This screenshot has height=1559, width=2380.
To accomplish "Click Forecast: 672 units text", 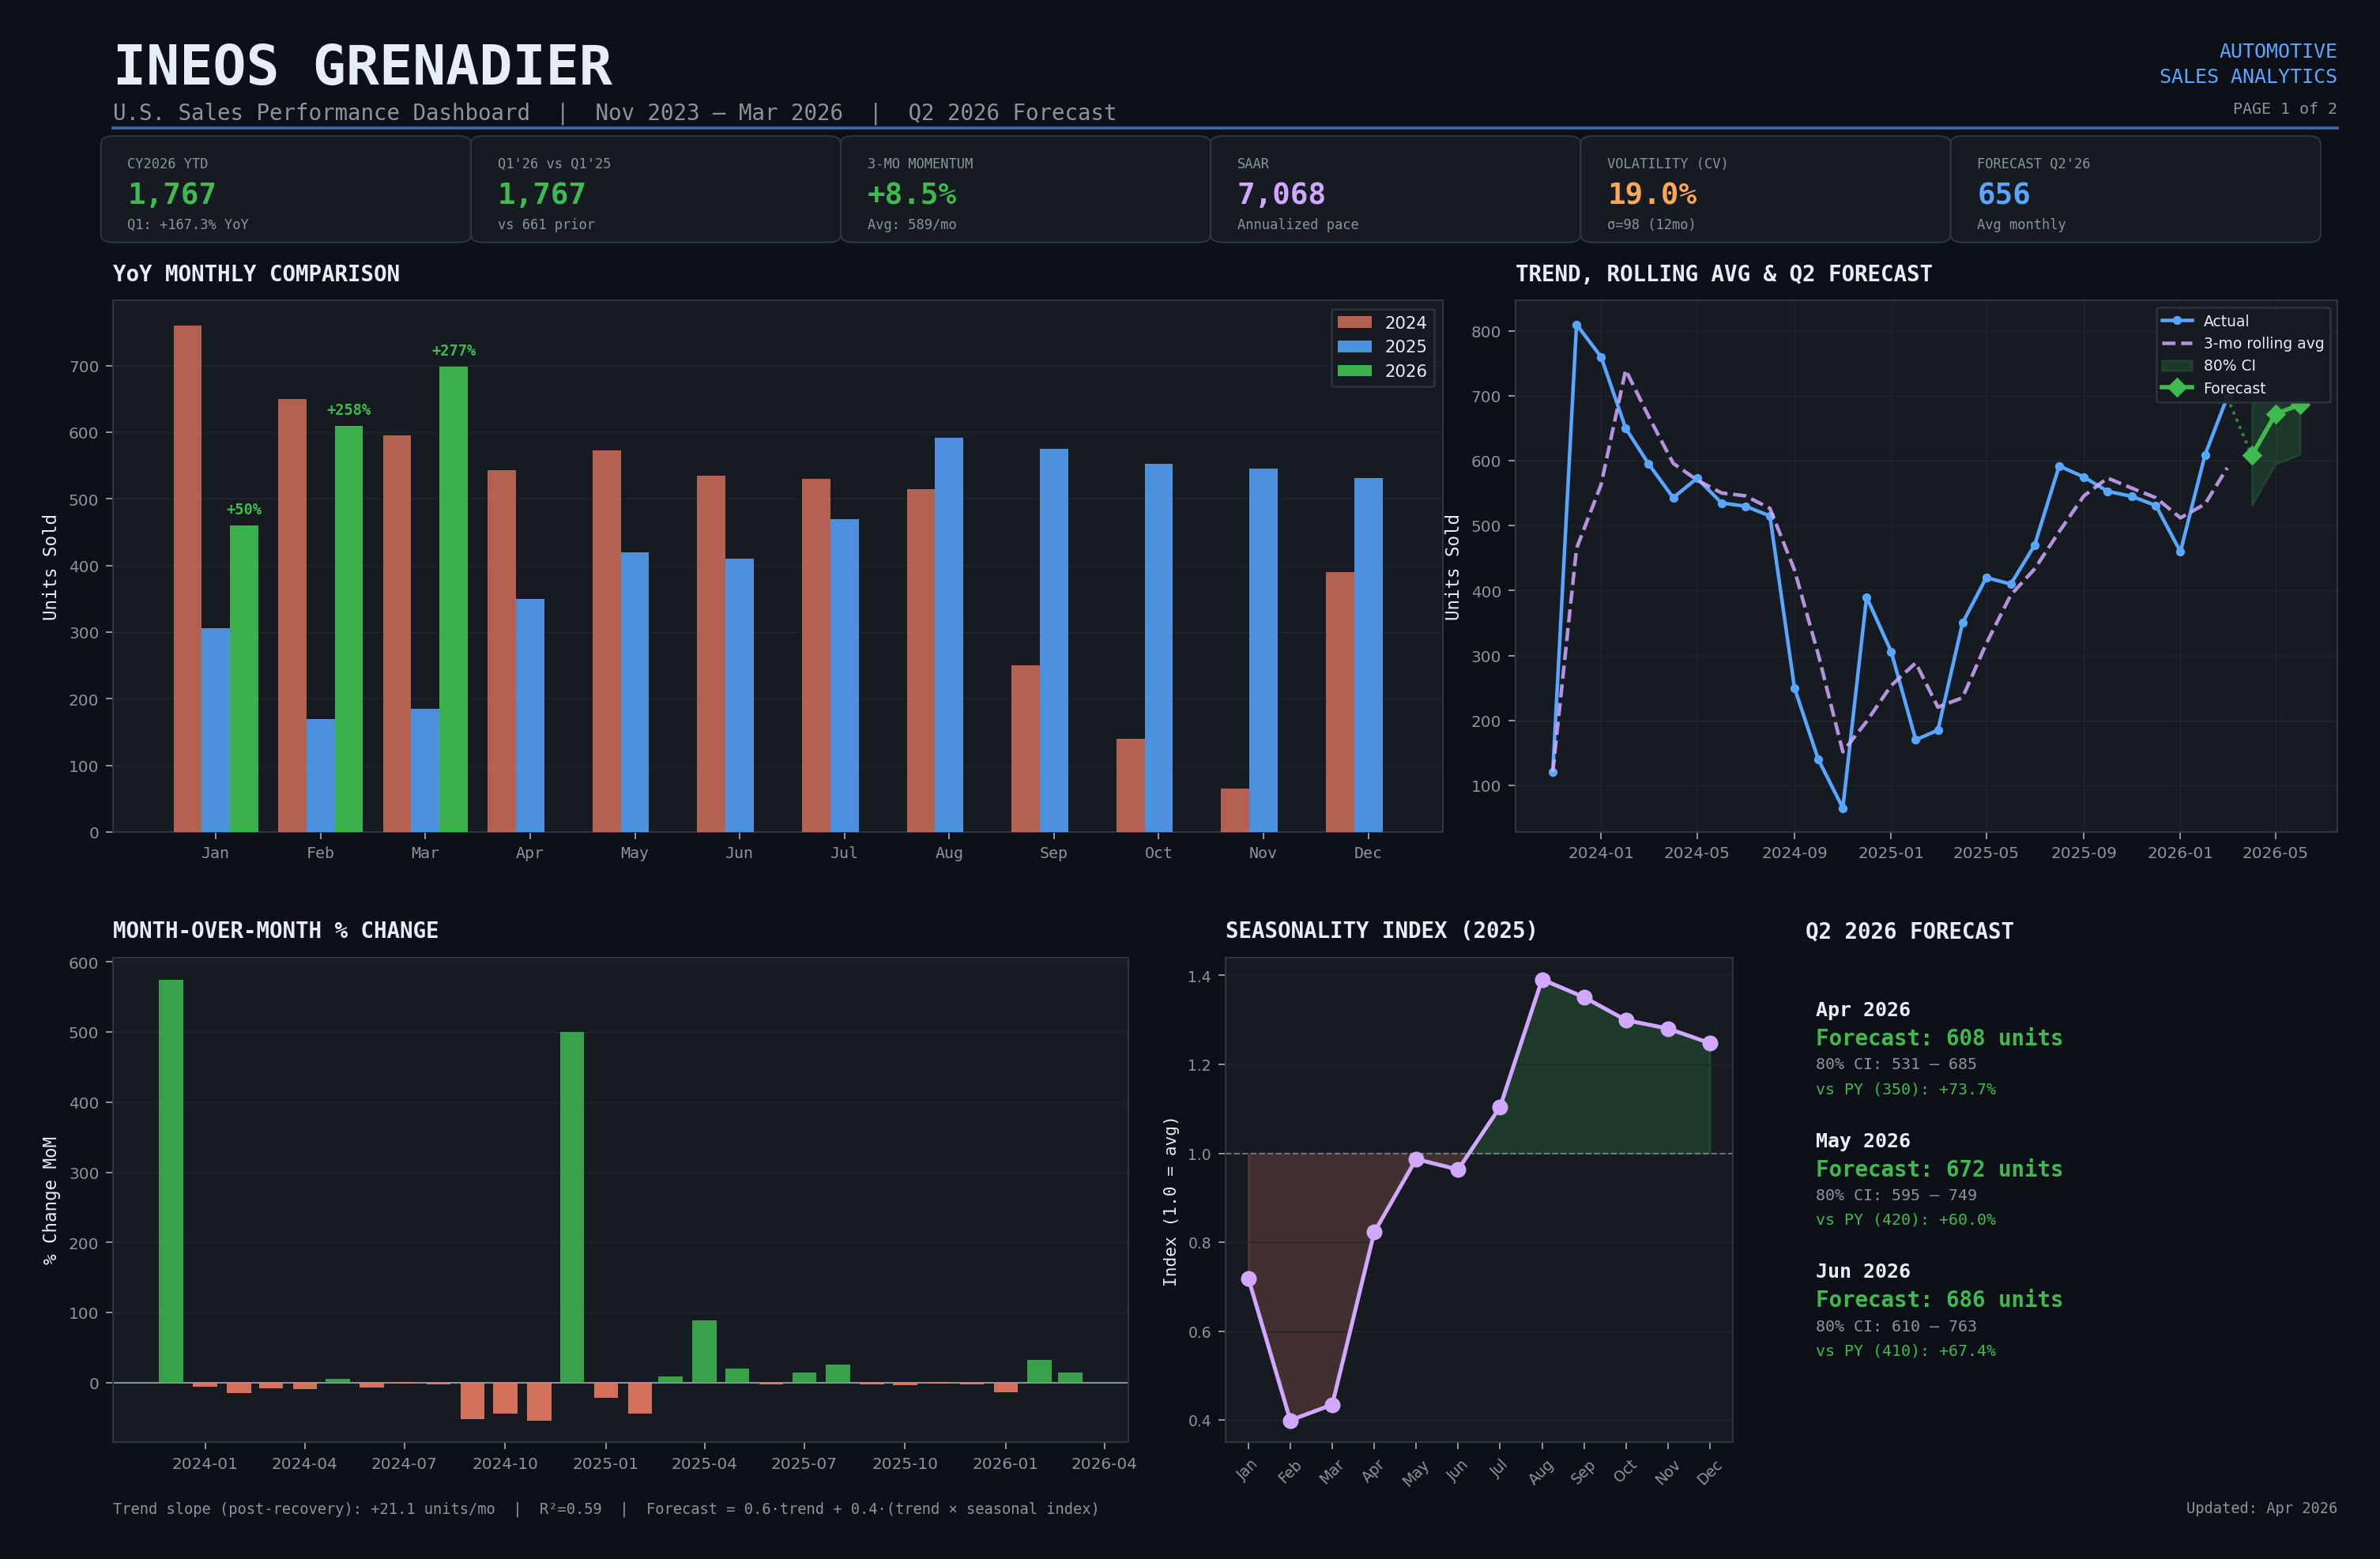I will point(1939,1169).
